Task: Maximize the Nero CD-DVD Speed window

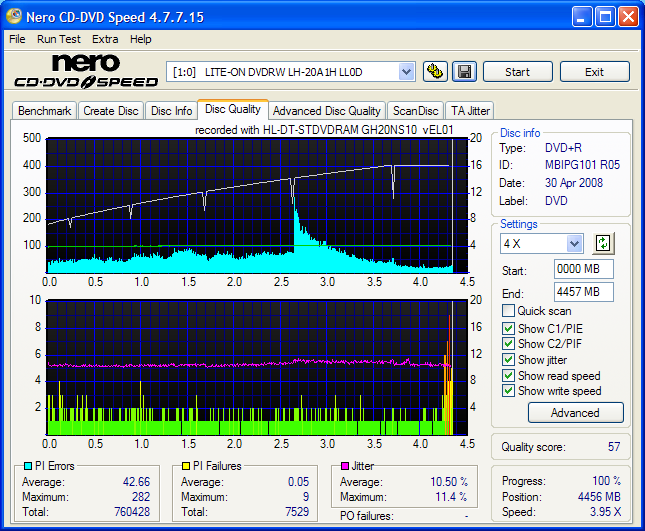Action: coord(605,16)
